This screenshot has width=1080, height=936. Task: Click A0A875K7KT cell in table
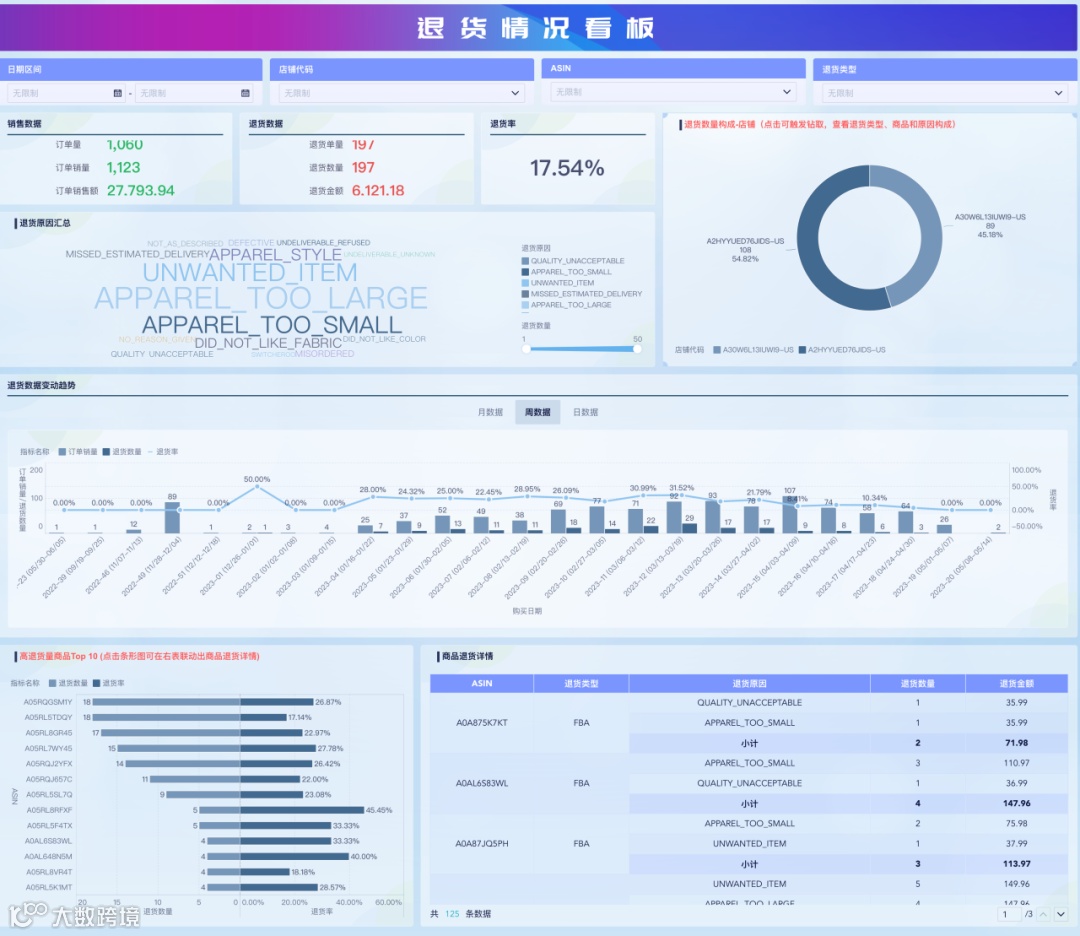pyautogui.click(x=481, y=722)
